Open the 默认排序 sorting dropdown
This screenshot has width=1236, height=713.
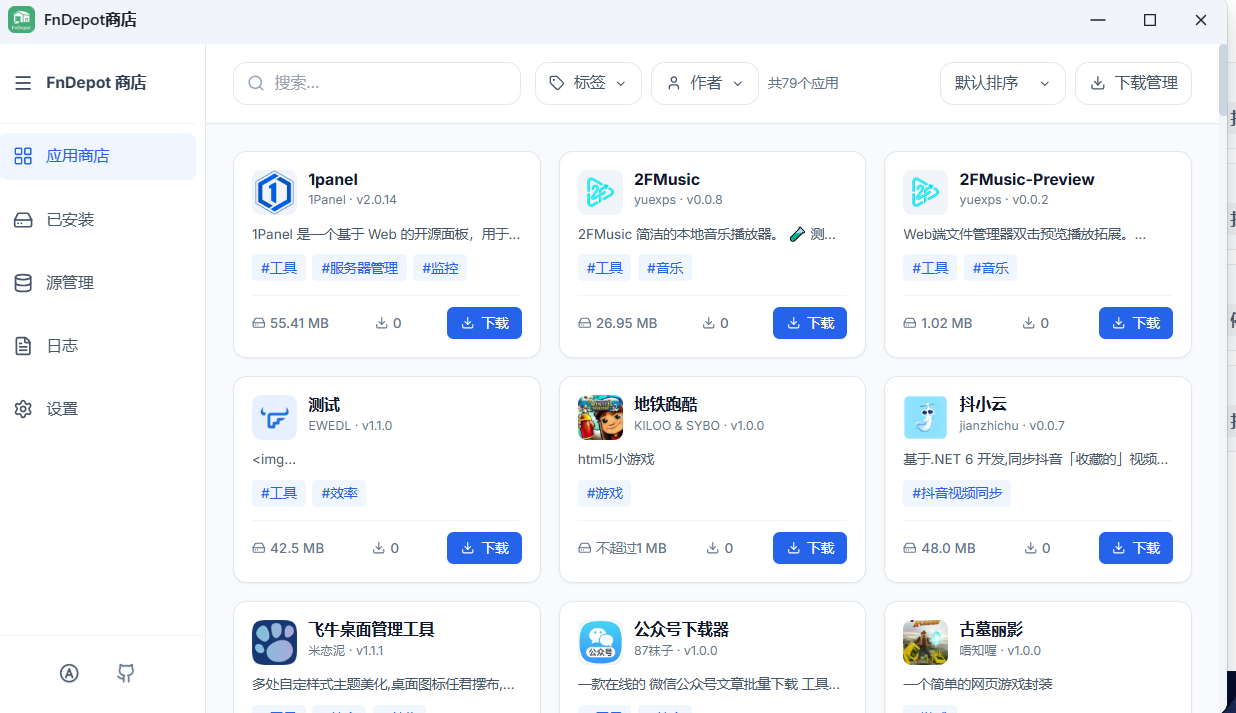coord(1001,84)
